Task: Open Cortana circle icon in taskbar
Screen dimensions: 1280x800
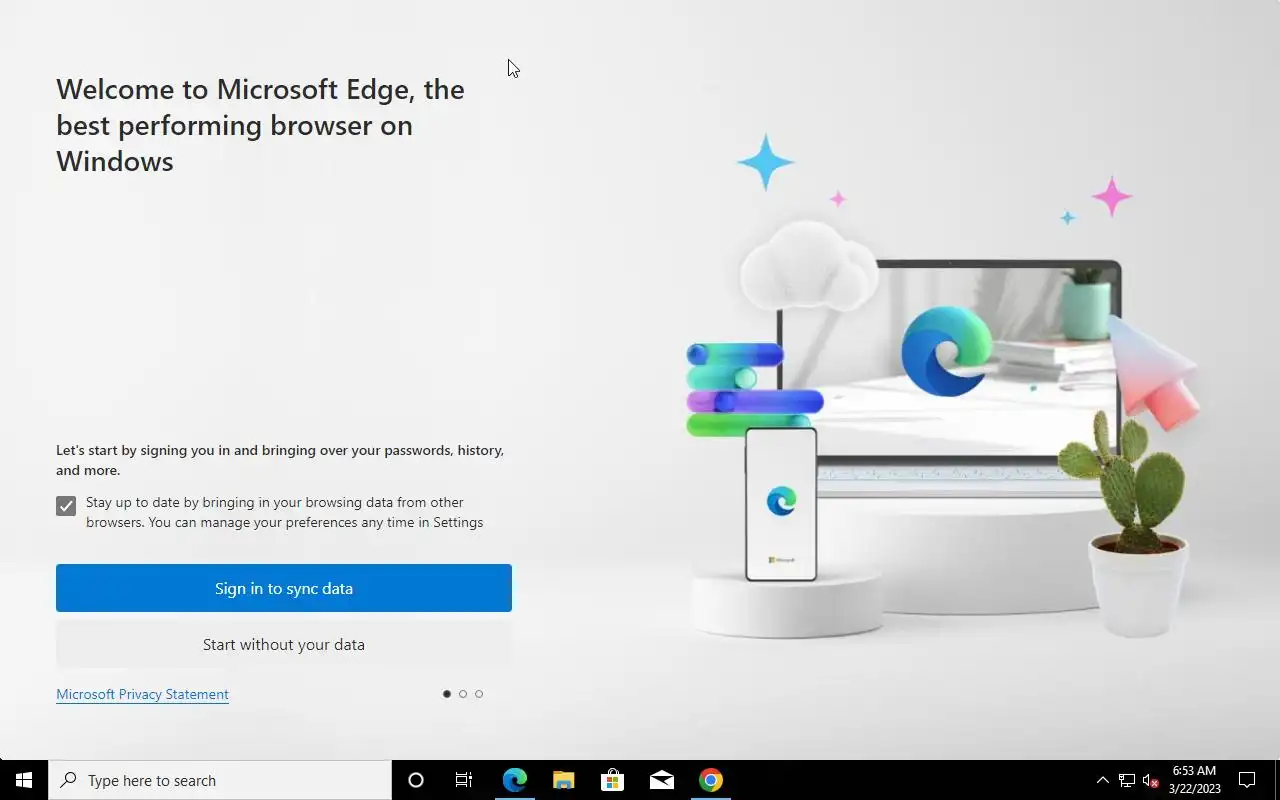Action: pos(416,780)
